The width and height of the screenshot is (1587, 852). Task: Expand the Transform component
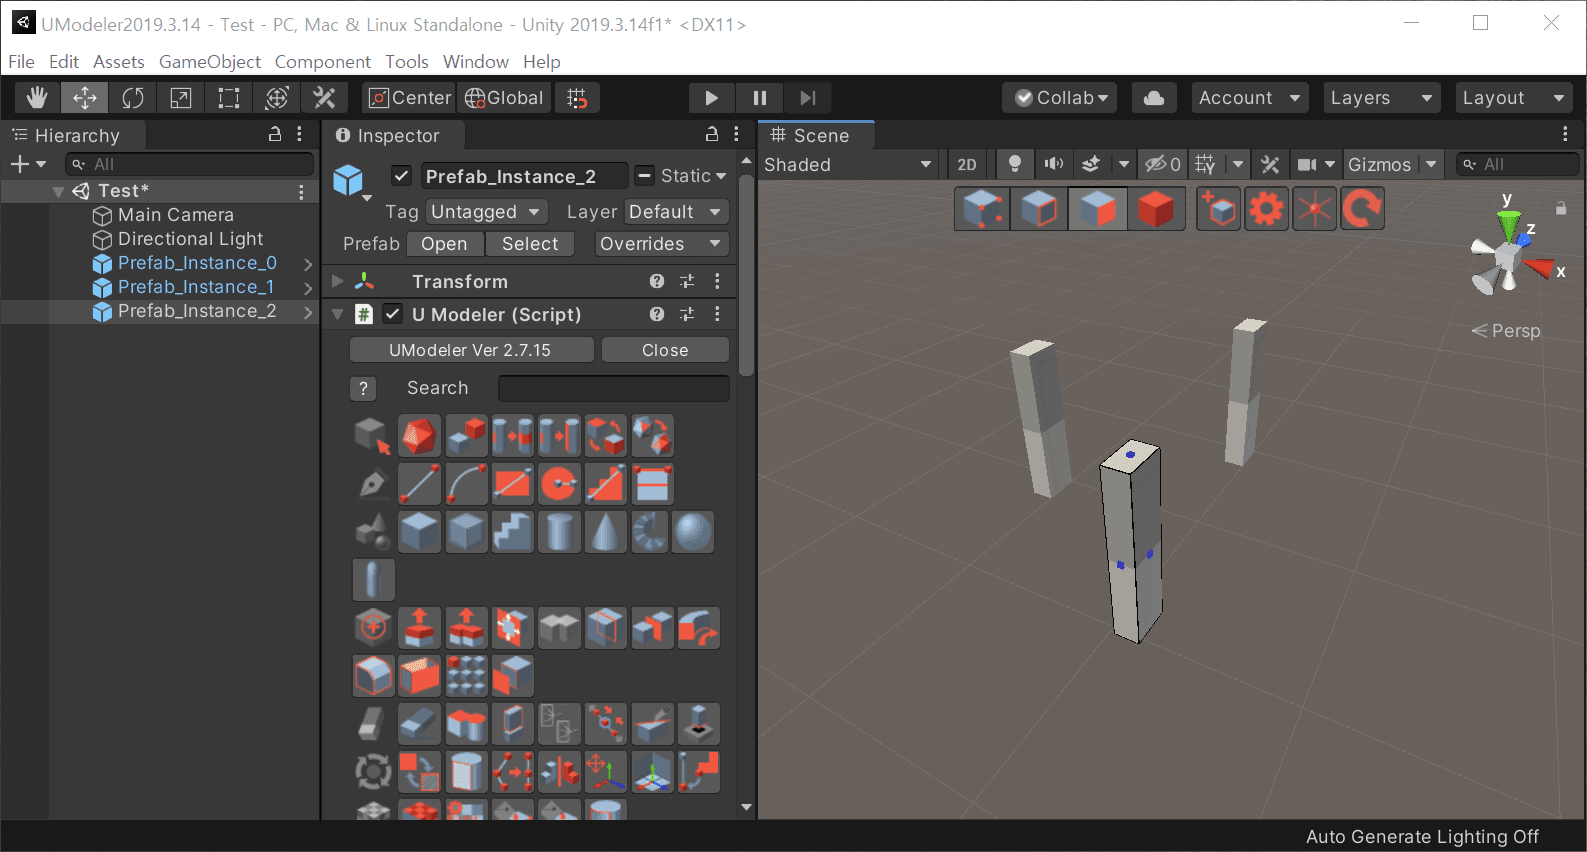(338, 281)
